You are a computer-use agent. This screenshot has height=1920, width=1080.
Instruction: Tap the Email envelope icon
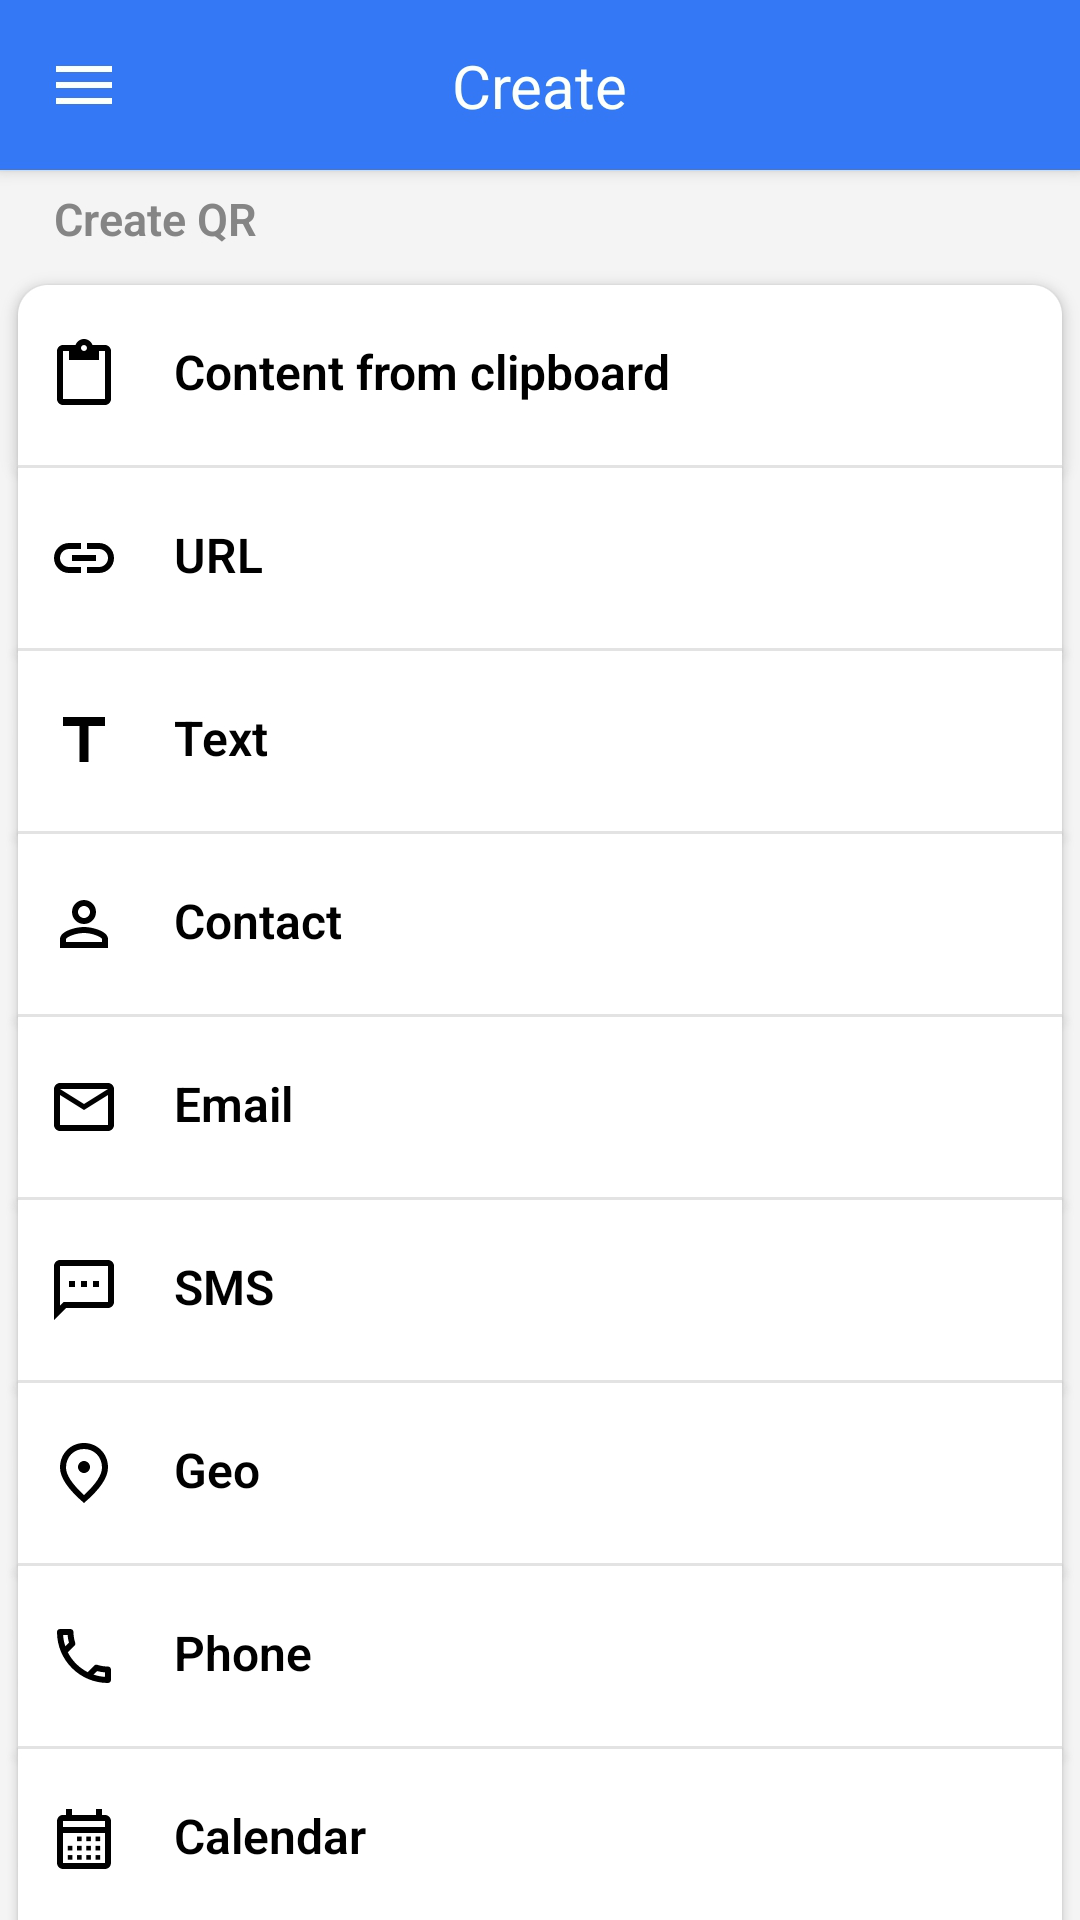(x=84, y=1107)
